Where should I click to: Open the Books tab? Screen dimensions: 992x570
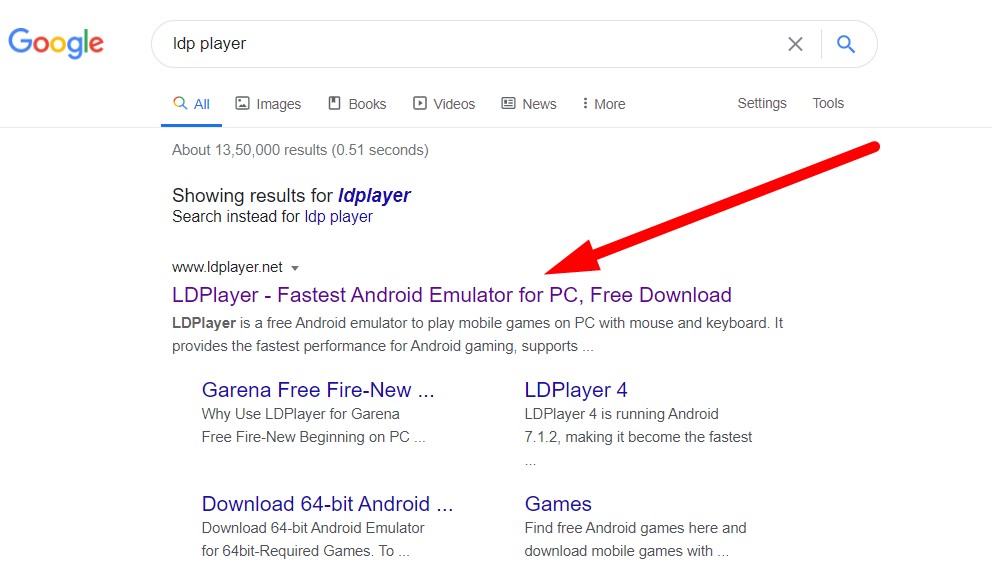(x=357, y=104)
